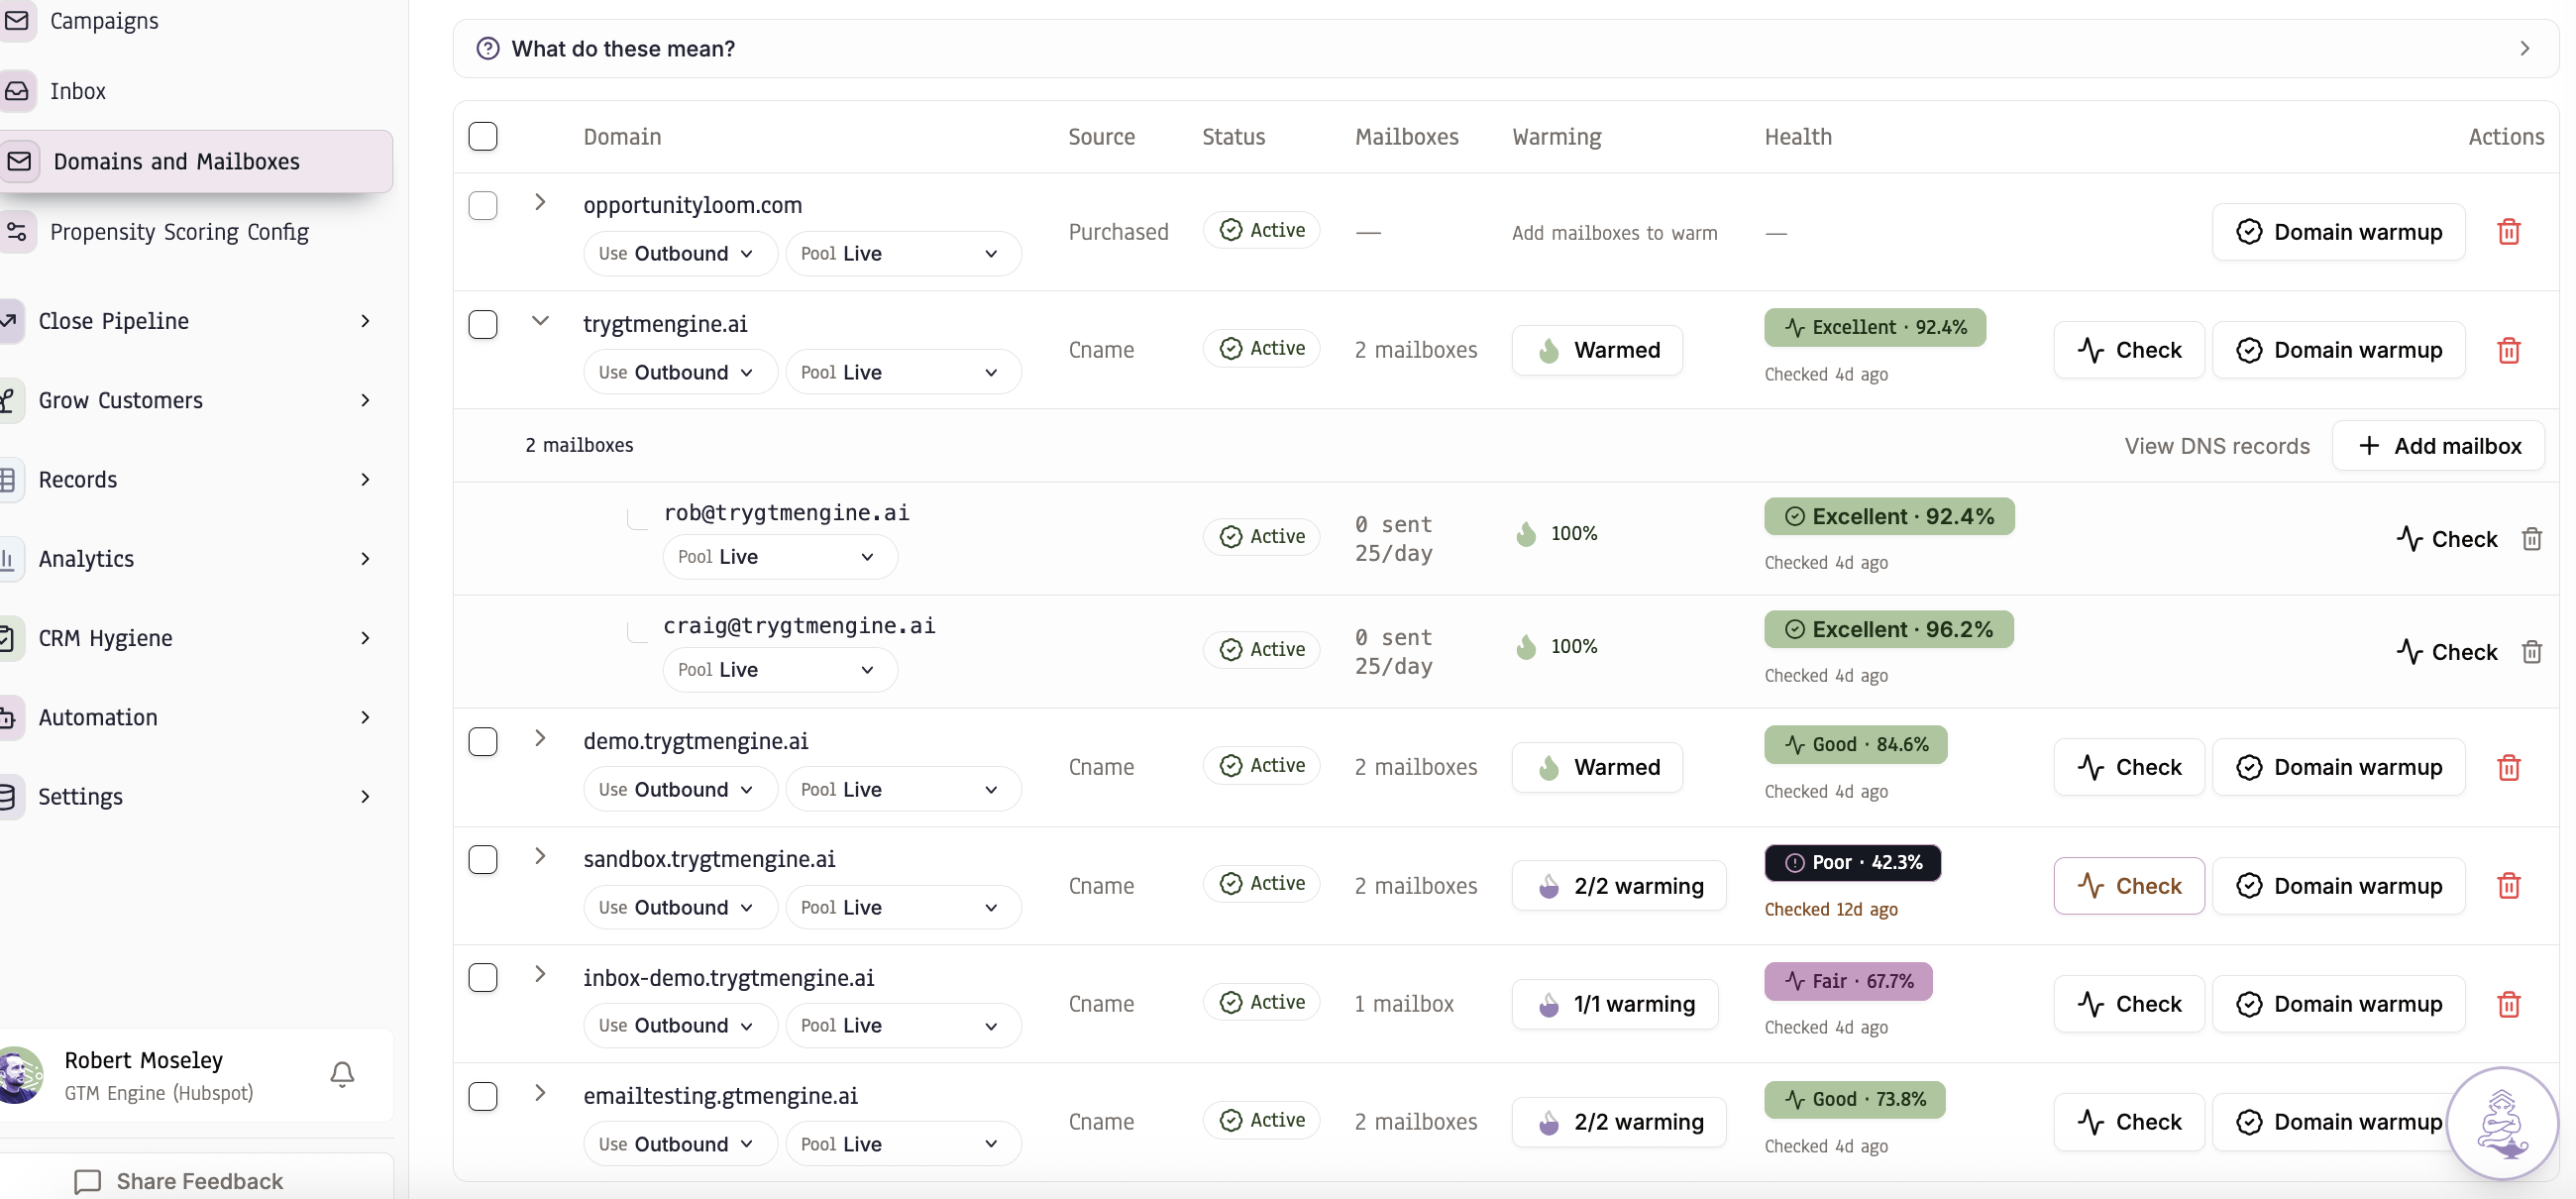Screen dimensions: 2576x1199
Task: Click the Campaigns envelope icon in sidebar
Action: [x=17, y=20]
